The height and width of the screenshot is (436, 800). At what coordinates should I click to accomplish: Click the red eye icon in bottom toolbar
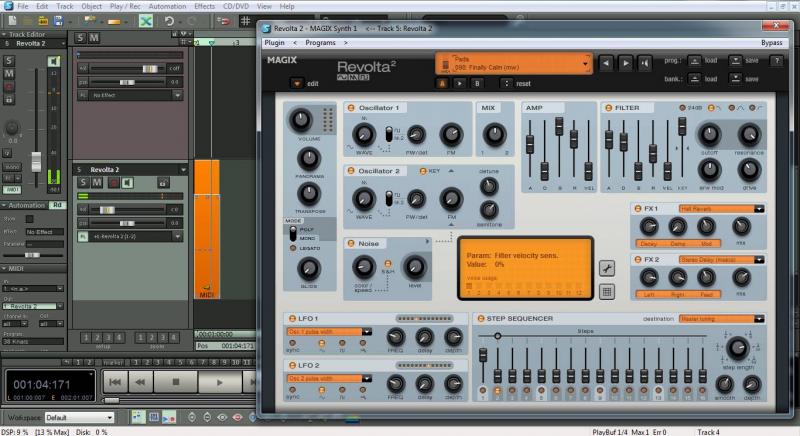tap(238, 417)
